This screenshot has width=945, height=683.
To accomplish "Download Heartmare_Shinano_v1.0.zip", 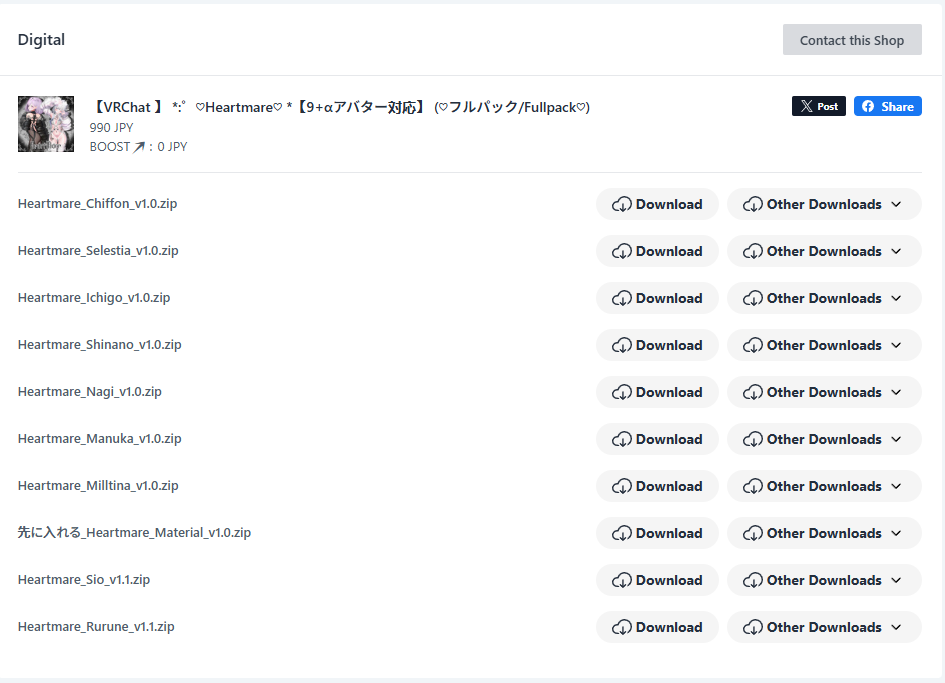I will pyautogui.click(x=658, y=345).
